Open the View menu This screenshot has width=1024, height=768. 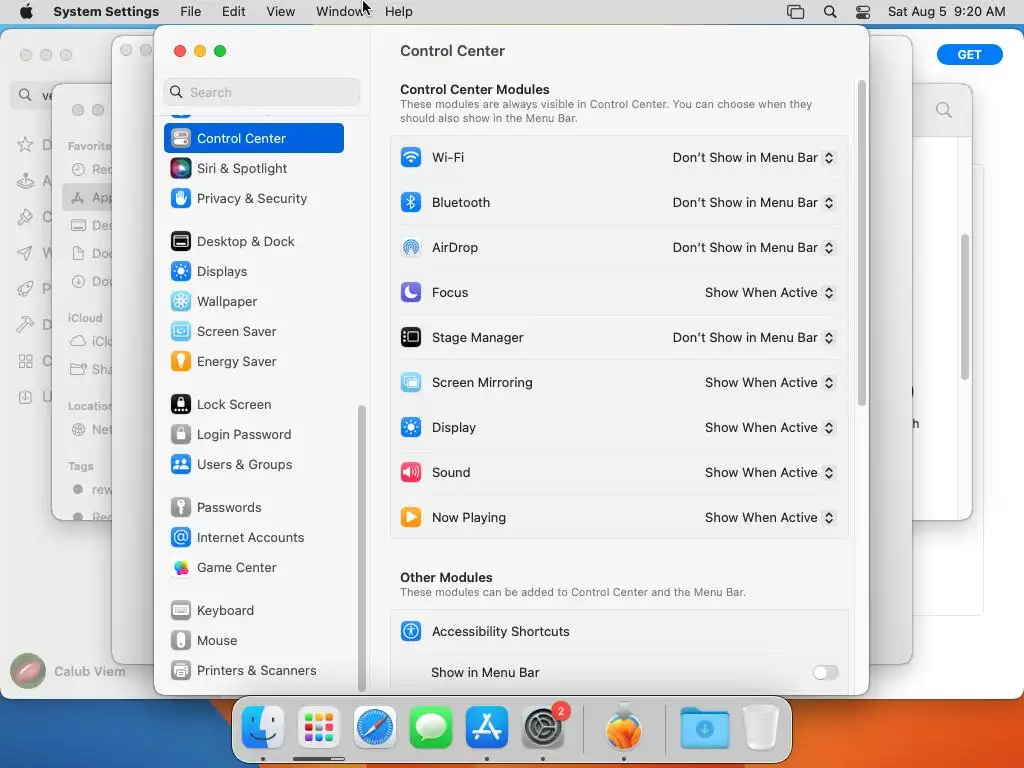(x=280, y=12)
